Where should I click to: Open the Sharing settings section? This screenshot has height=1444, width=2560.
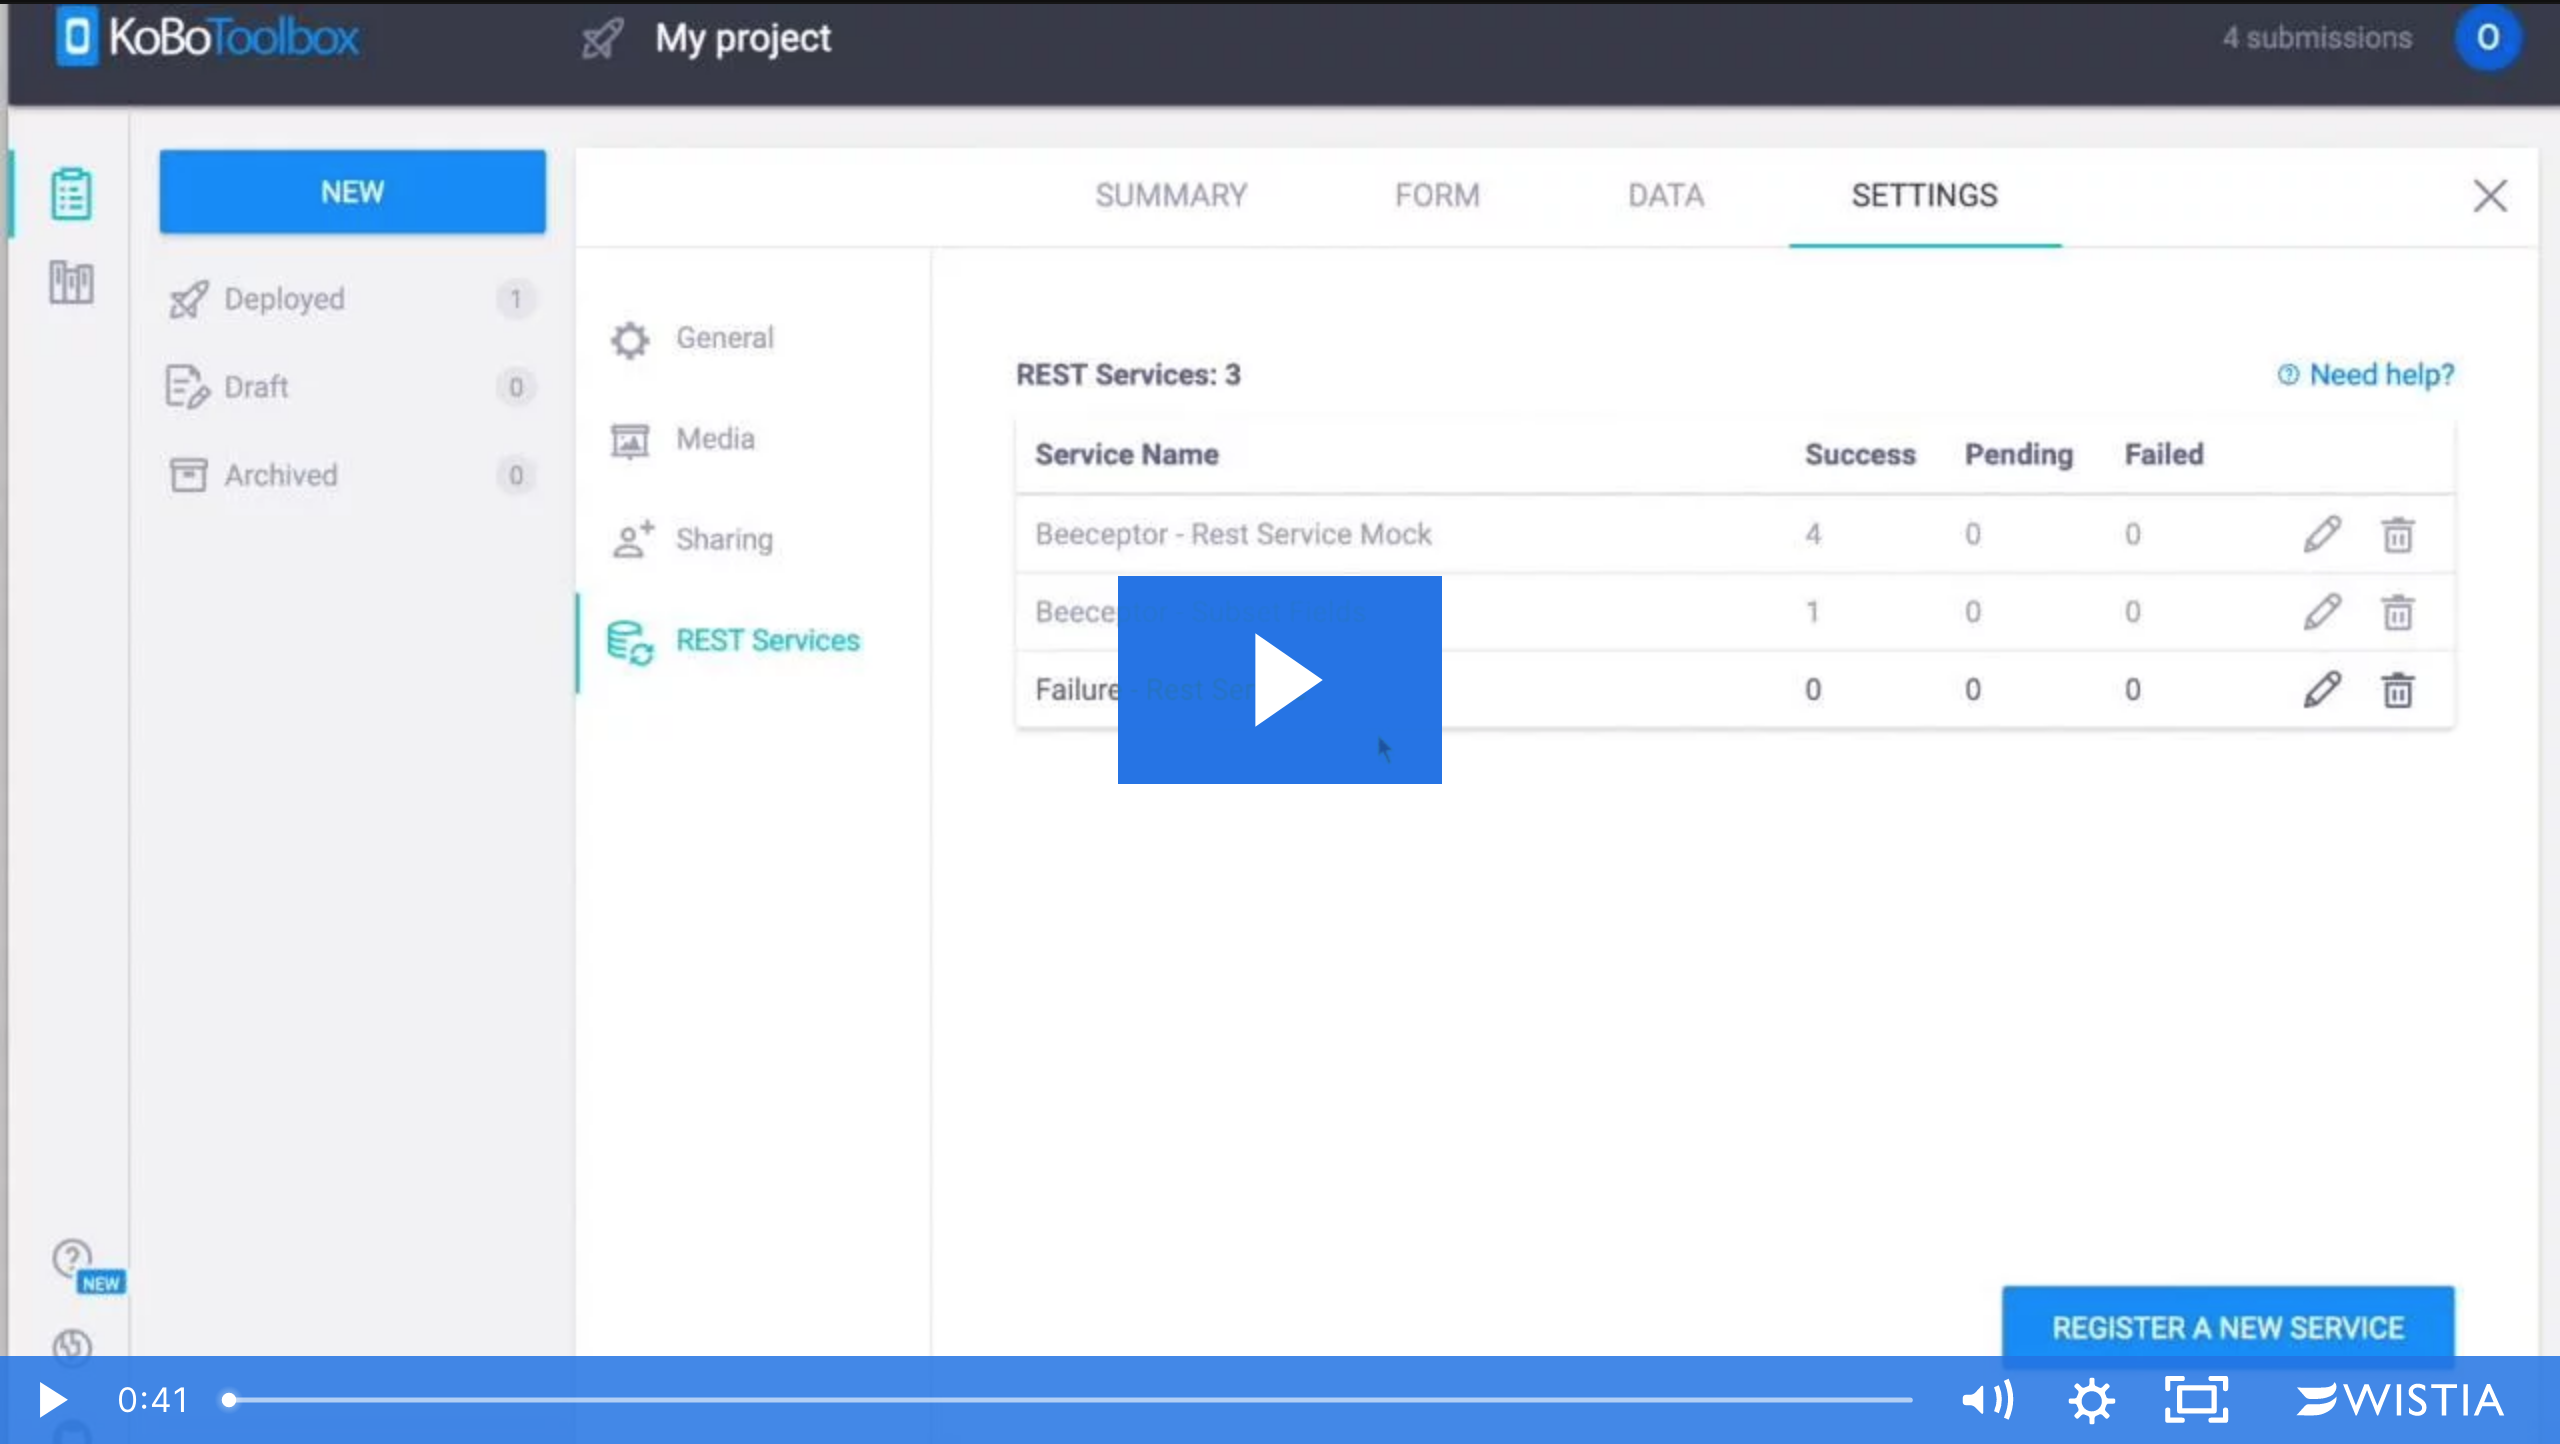coord(724,539)
